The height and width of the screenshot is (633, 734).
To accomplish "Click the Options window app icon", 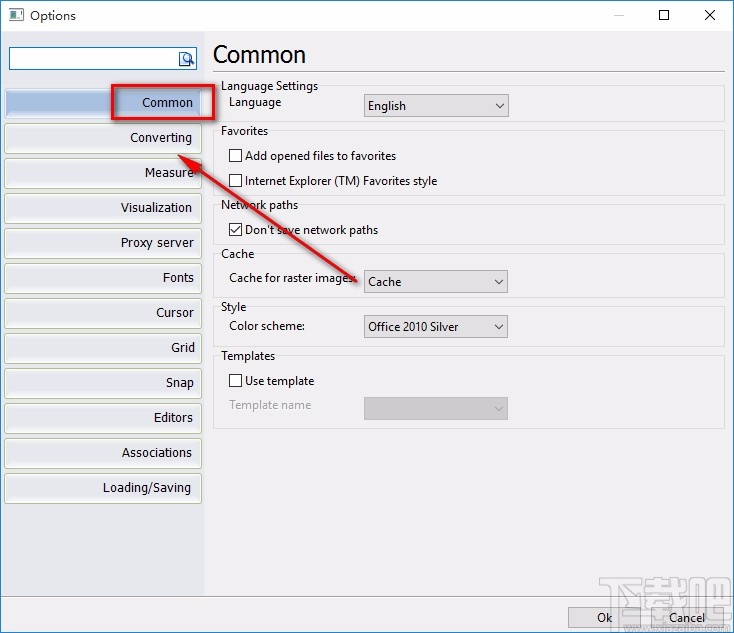I will click(16, 15).
